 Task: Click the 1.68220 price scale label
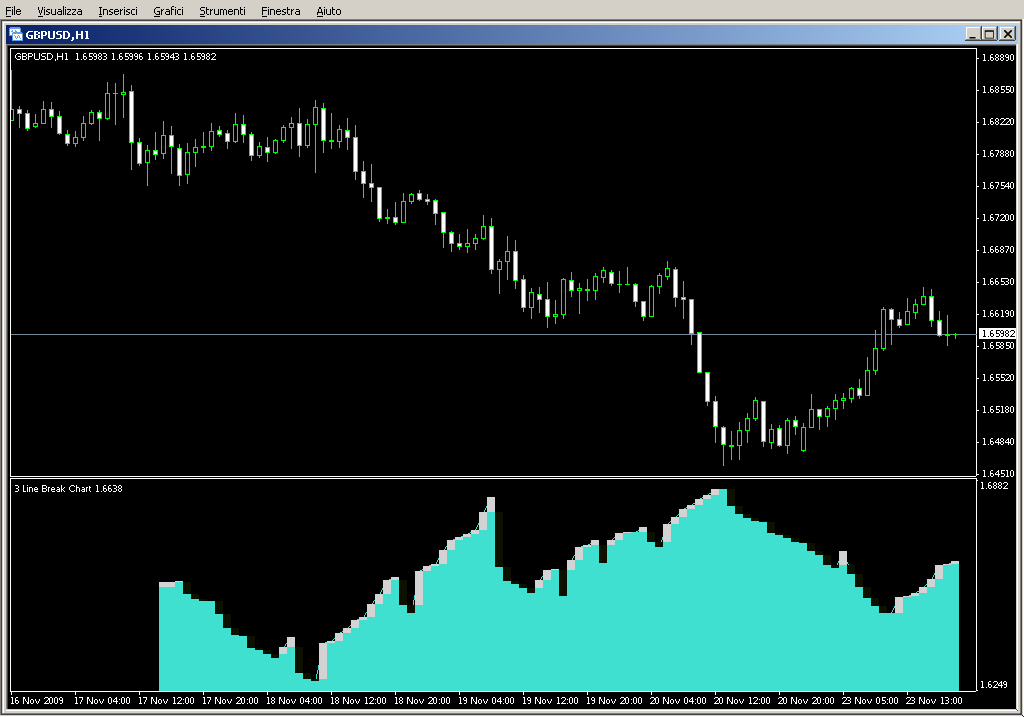[999, 121]
